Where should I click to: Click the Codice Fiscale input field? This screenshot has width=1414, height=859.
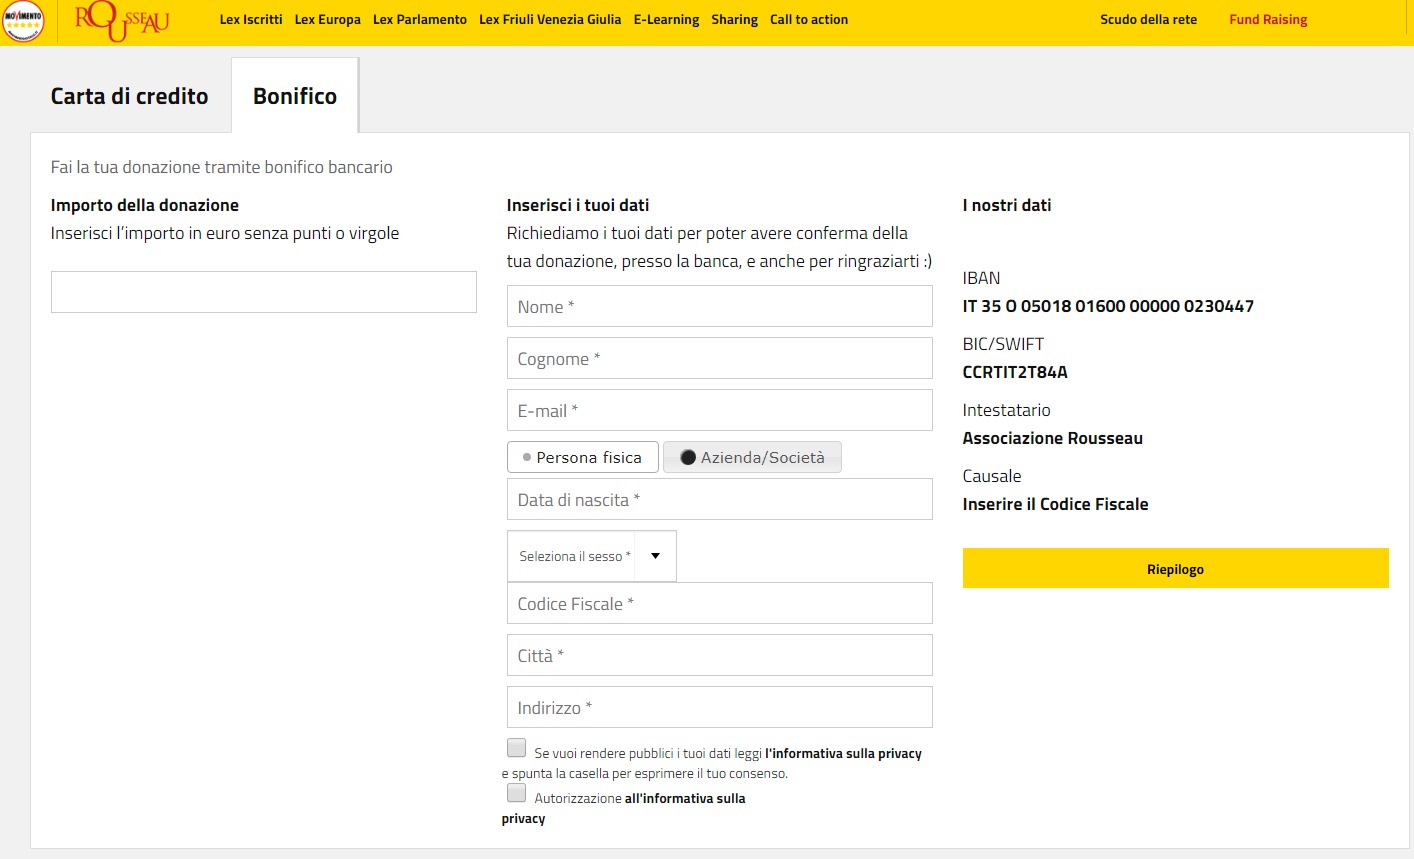[x=720, y=603]
